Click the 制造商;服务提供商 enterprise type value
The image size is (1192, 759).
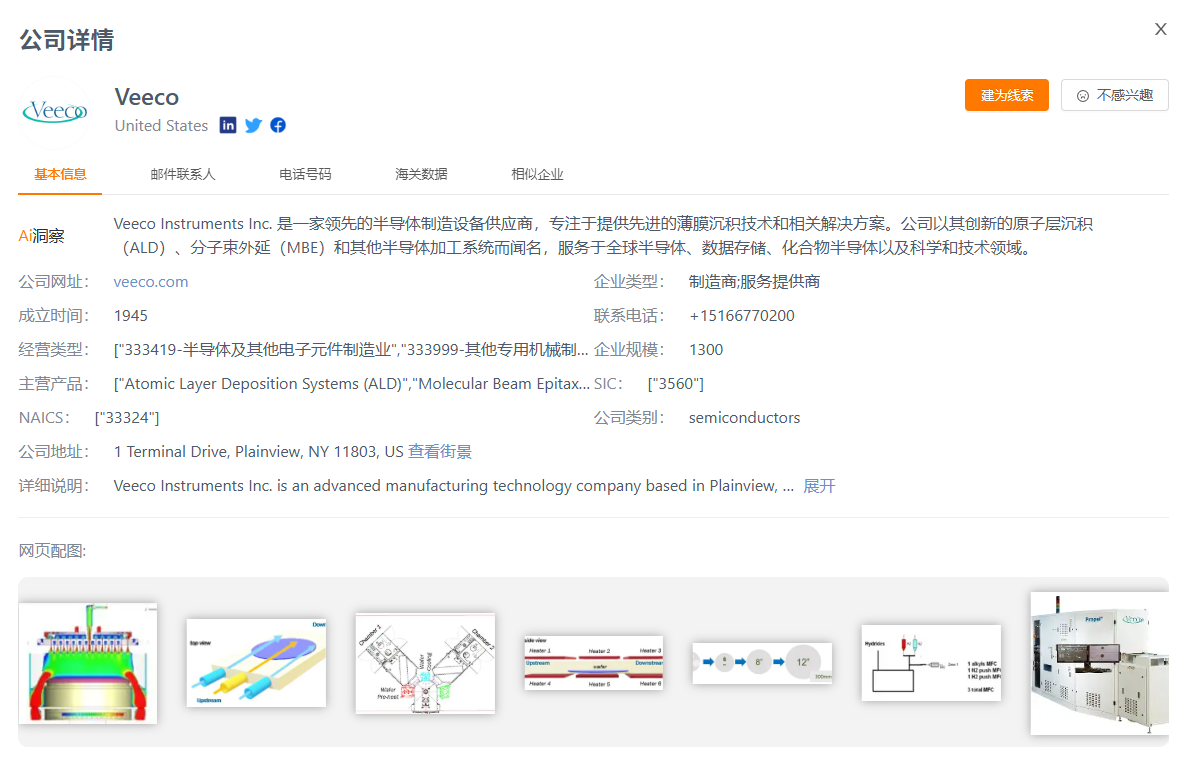tap(754, 281)
